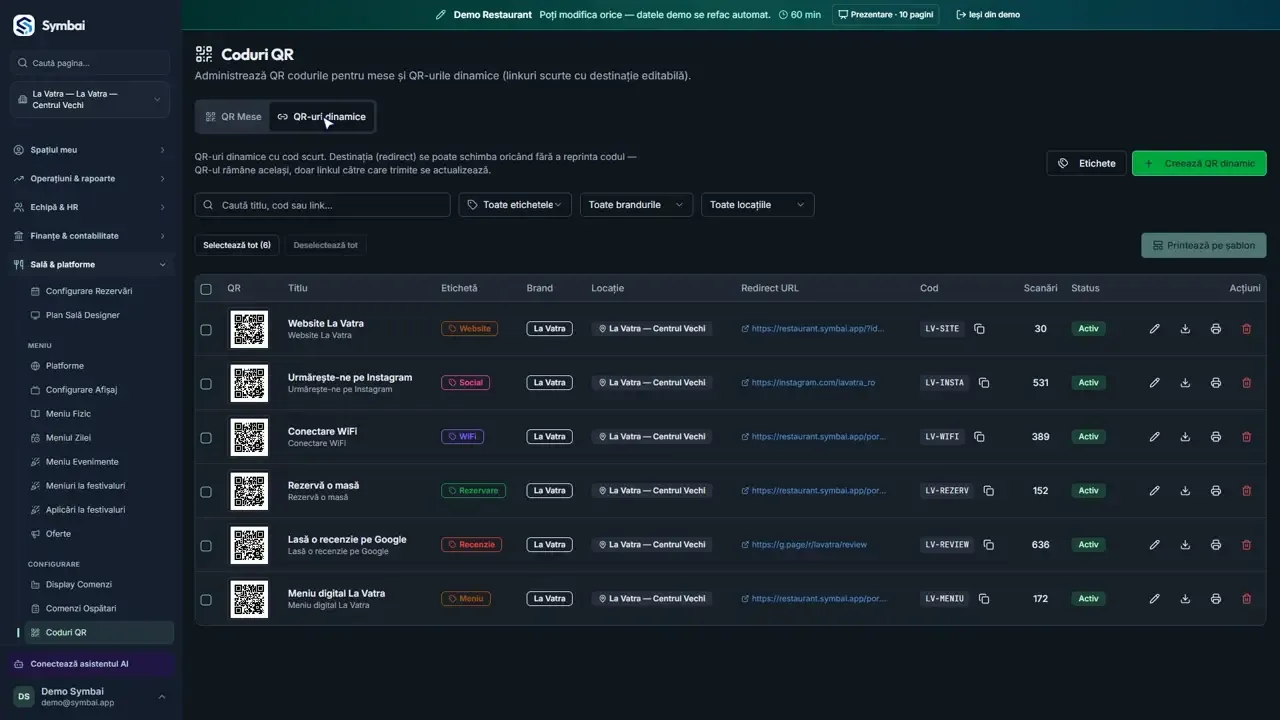Copy the LV-WIFI code

[979, 437]
